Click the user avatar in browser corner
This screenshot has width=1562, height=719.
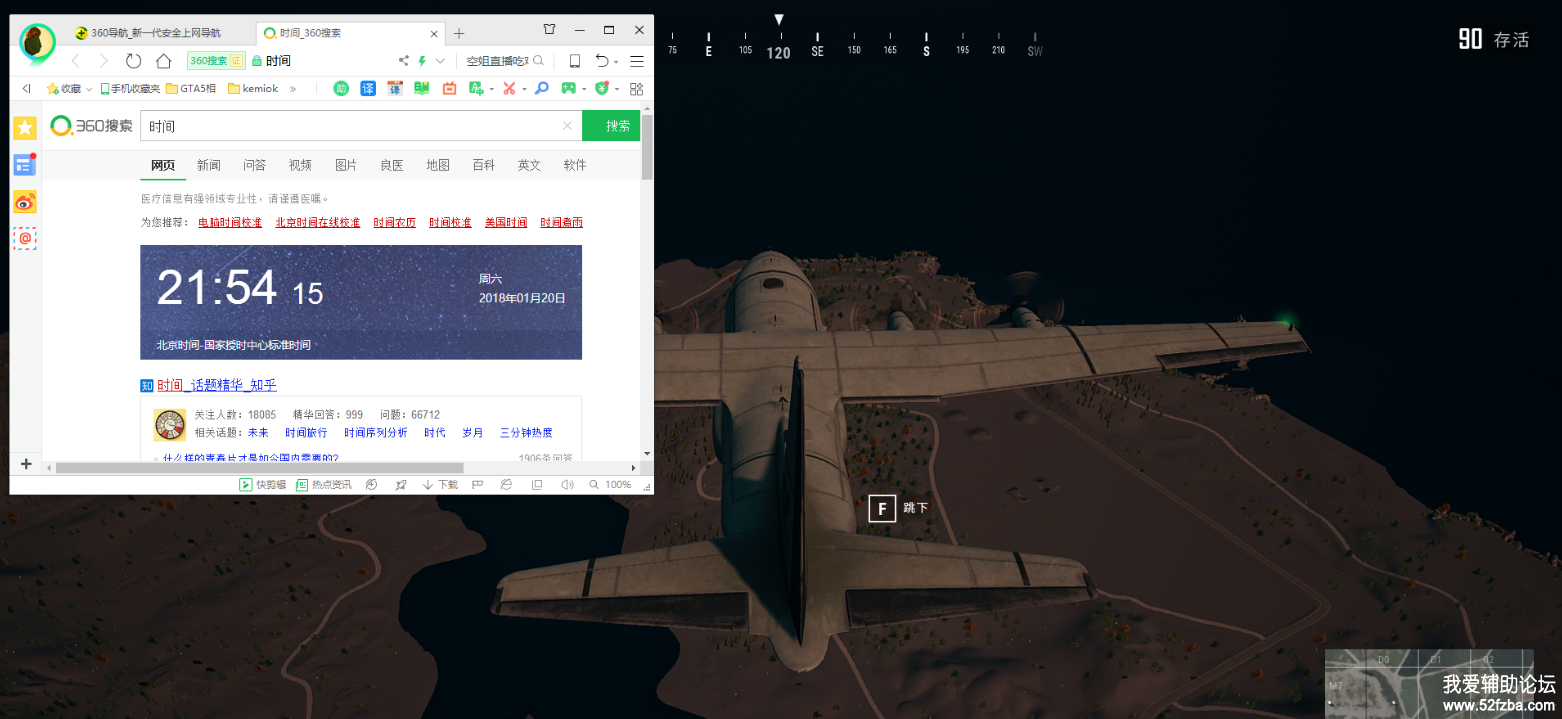(x=38, y=42)
